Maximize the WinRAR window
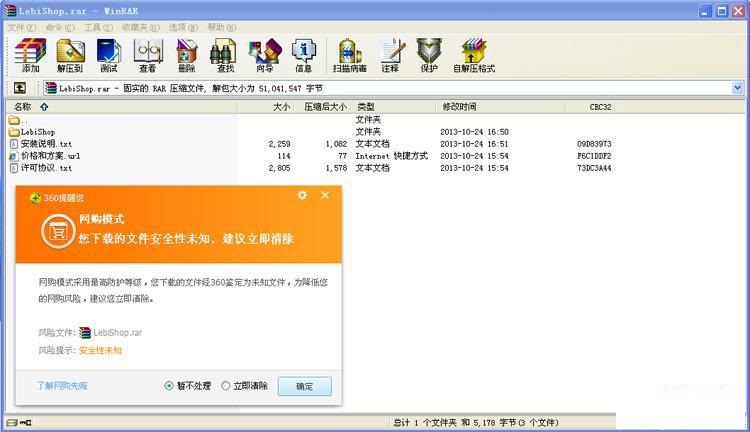The image size is (750, 432). click(722, 11)
